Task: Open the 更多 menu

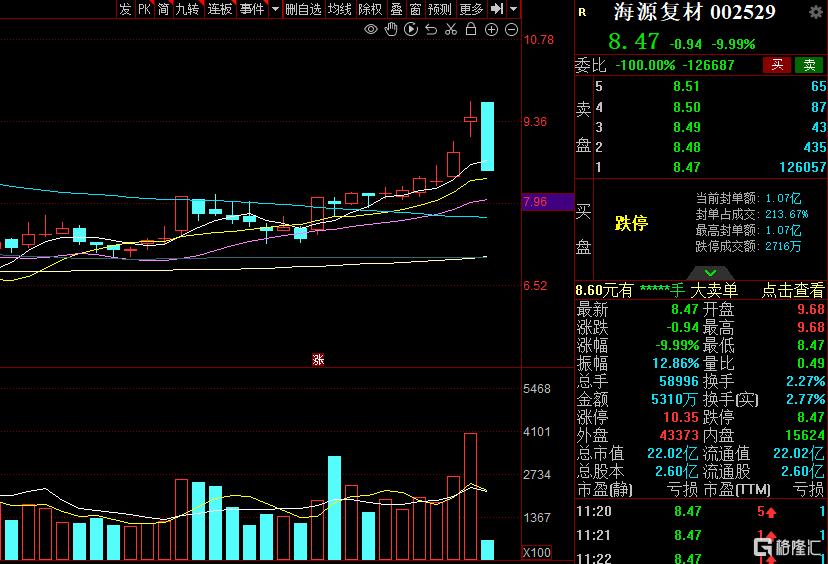Action: click(471, 9)
